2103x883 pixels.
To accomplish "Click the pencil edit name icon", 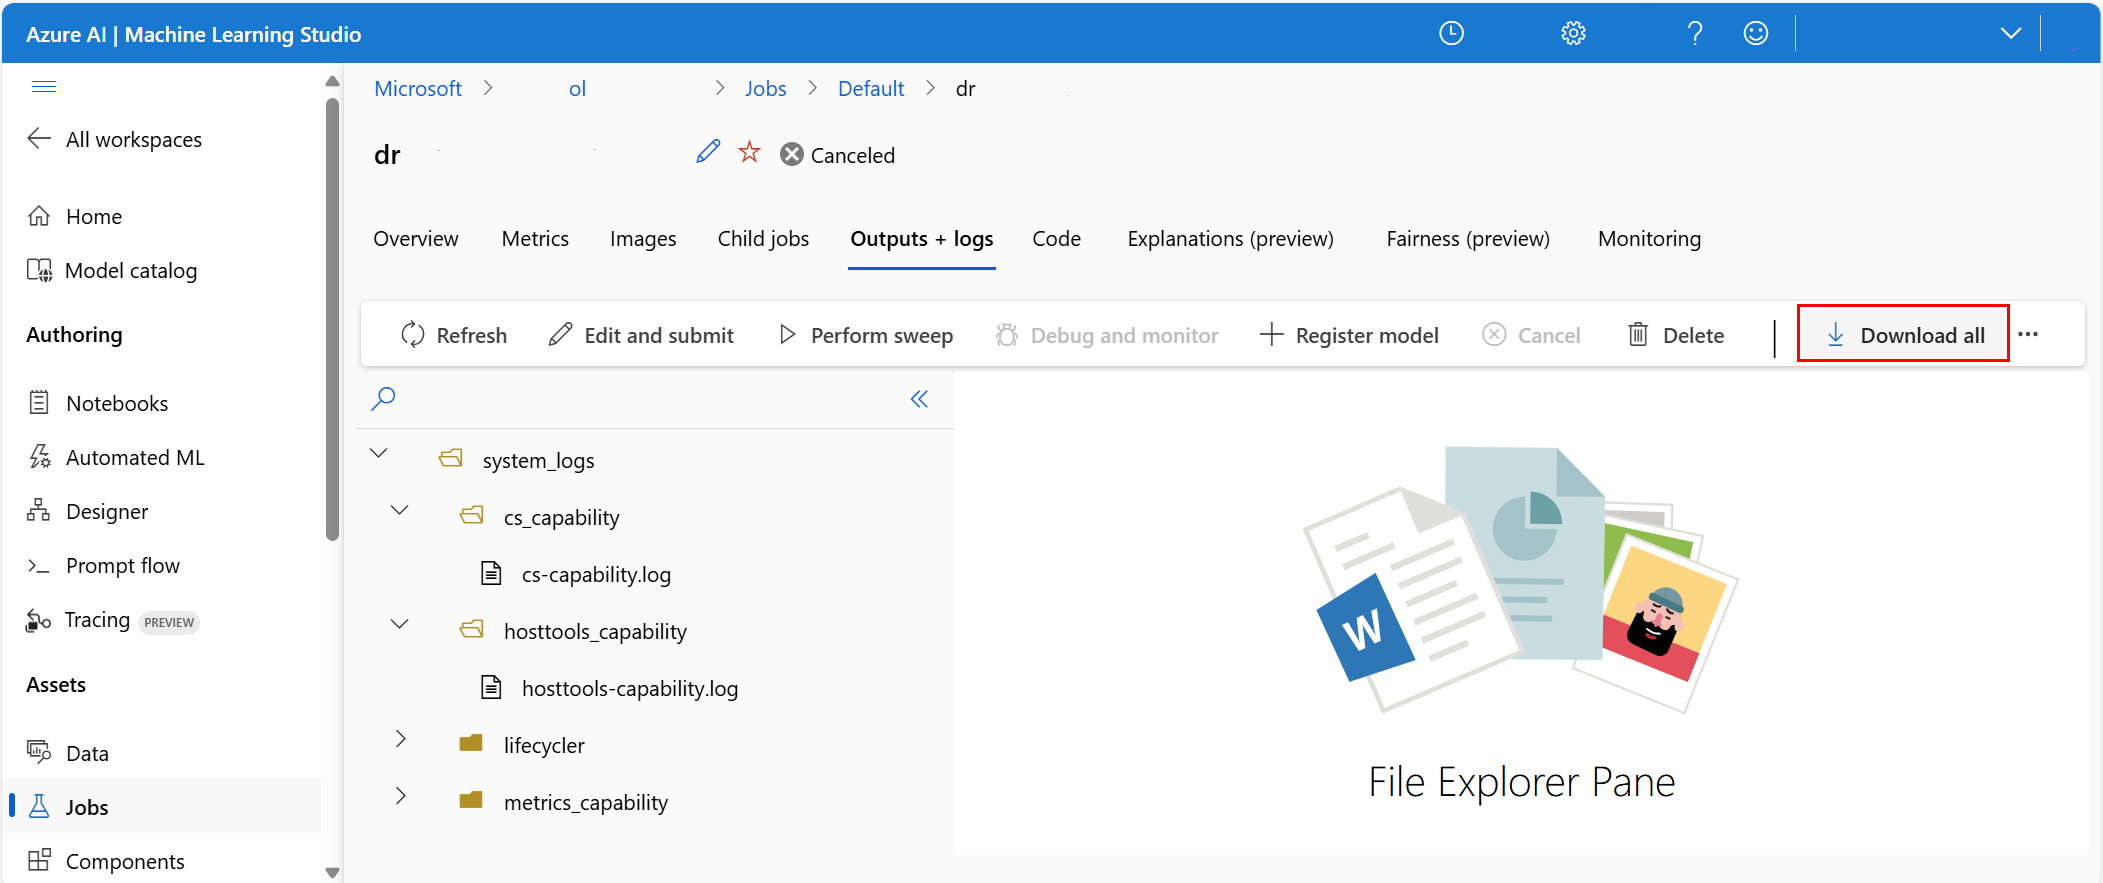I will tap(708, 152).
